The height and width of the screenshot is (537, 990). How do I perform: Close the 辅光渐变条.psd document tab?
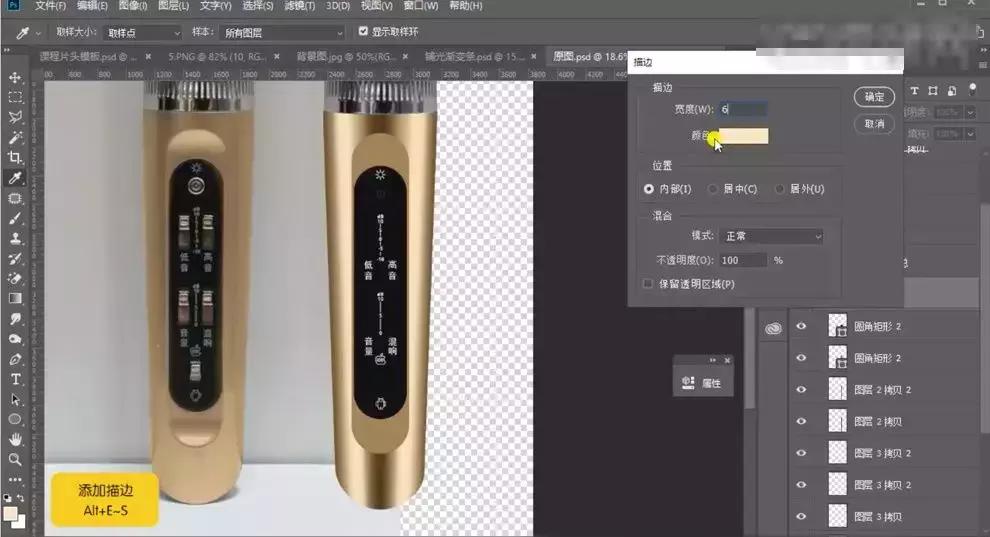click(534, 57)
